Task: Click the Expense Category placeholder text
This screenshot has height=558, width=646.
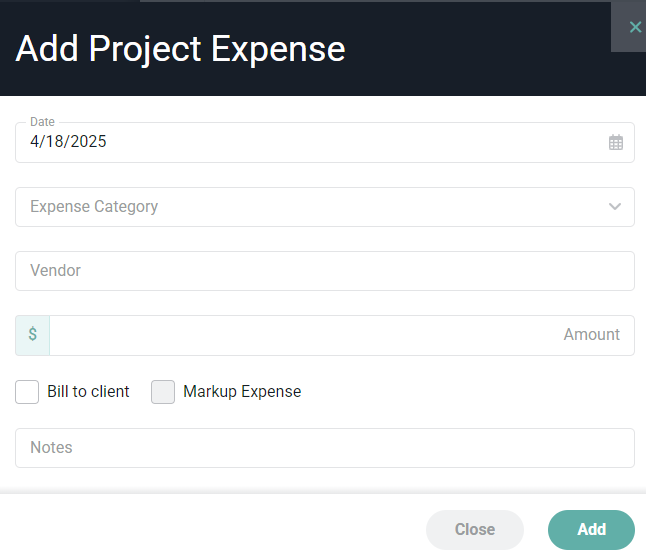Action: [x=94, y=207]
